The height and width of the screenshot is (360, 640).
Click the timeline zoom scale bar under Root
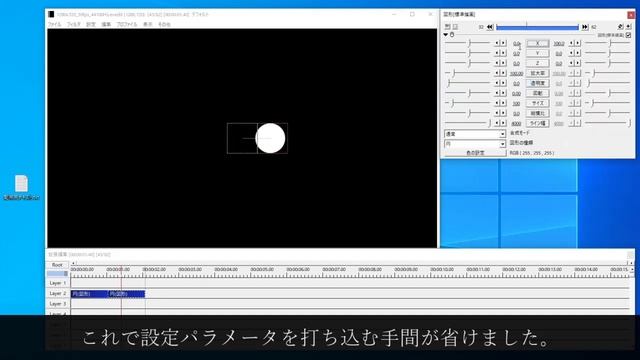(x=57, y=273)
